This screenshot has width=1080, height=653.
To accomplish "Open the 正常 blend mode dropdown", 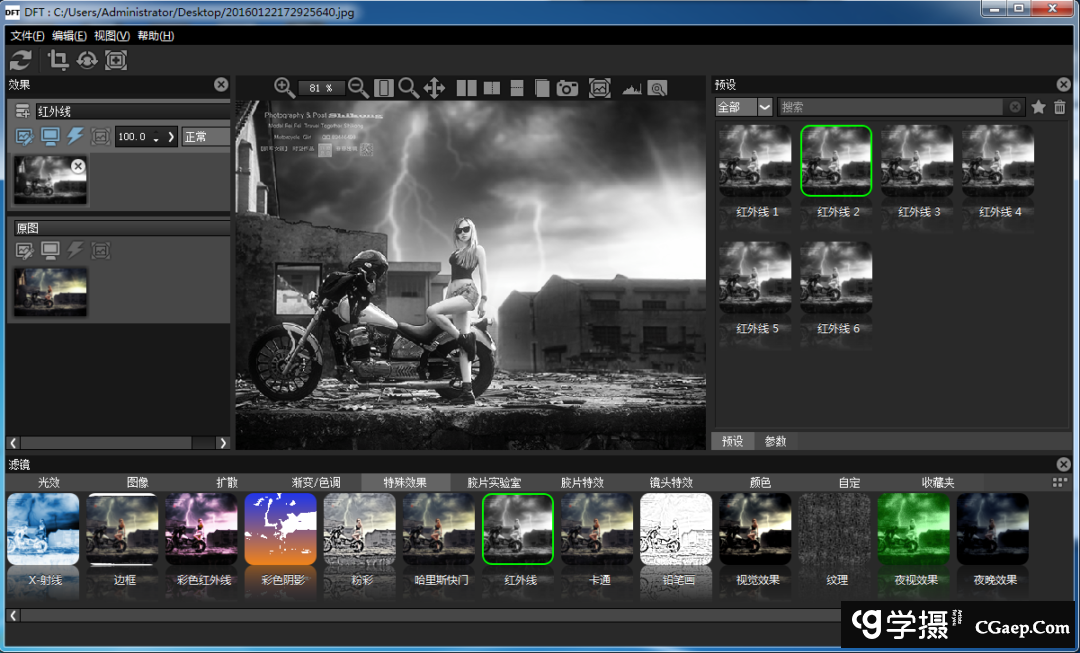I will [x=205, y=137].
